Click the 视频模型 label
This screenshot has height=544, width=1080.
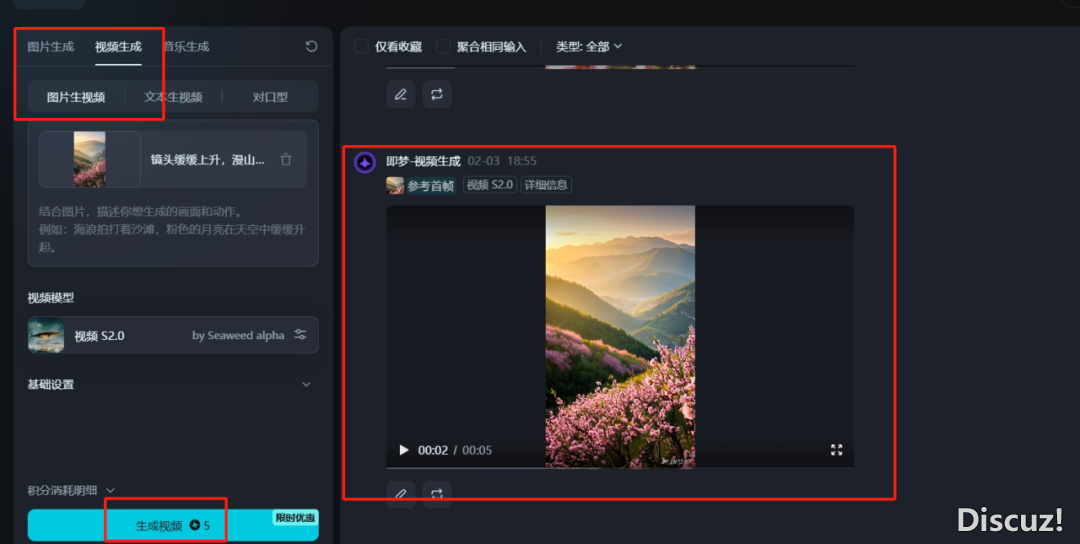(x=50, y=297)
